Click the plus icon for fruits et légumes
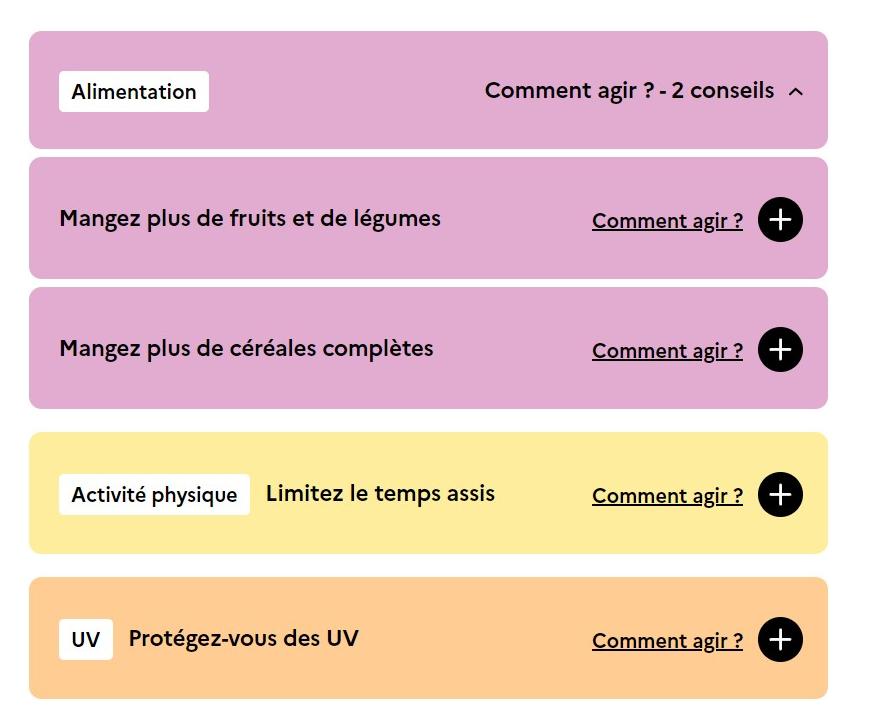Screen dimensions: 869x719 [x=780, y=220]
